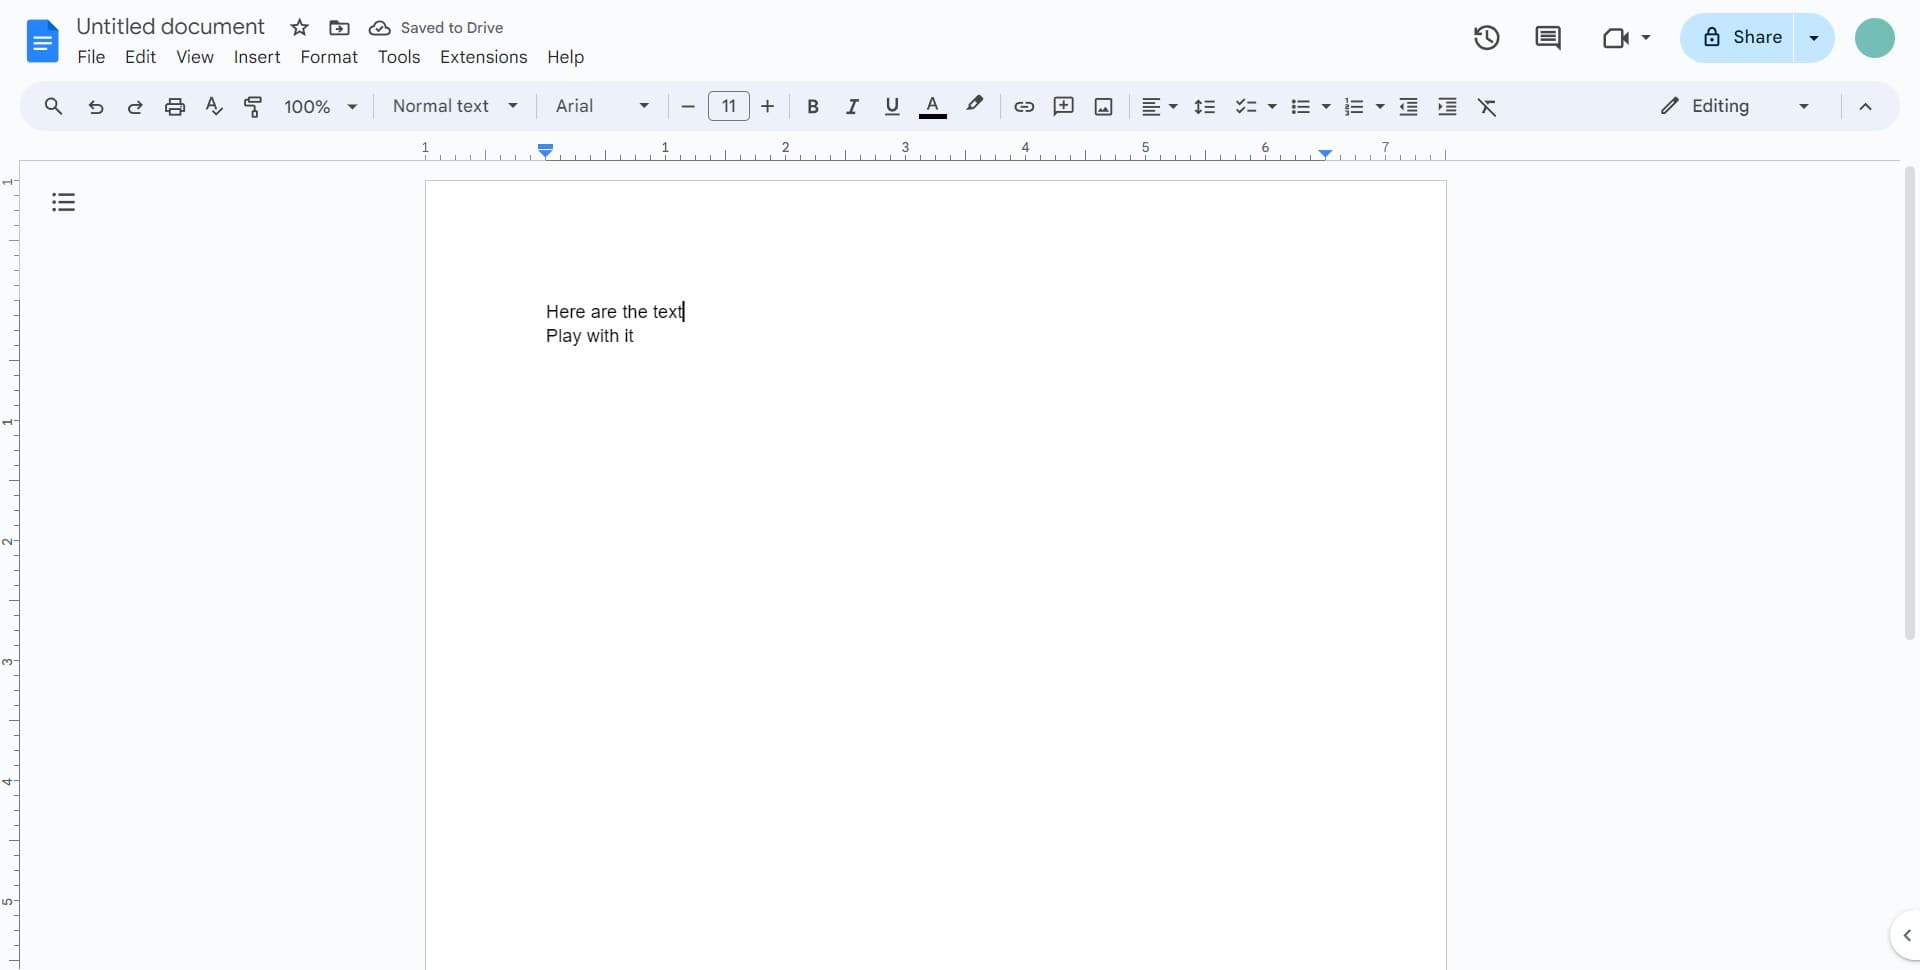Open the Zoom level dropdown
The width and height of the screenshot is (1920, 970).
tap(318, 106)
